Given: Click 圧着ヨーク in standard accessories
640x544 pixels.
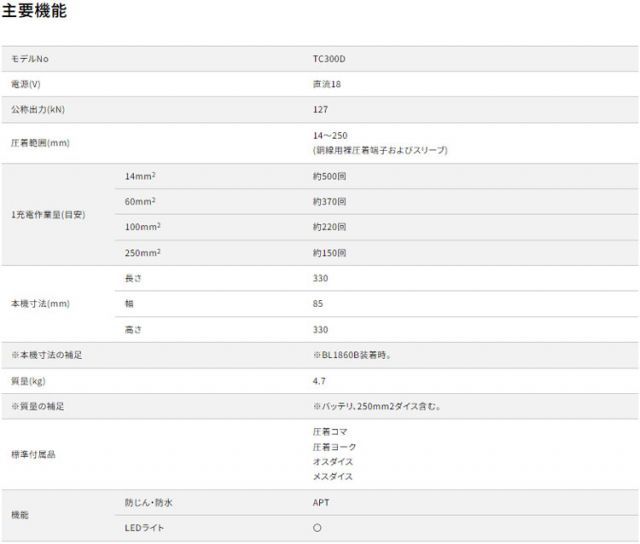Looking at the screenshot, I should pos(334,447).
